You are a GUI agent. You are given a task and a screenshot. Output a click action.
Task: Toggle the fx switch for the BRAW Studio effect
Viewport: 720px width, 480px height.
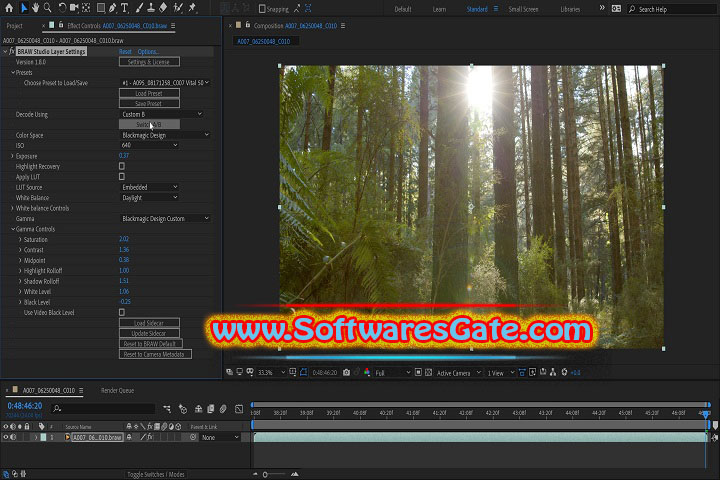click(x=12, y=51)
